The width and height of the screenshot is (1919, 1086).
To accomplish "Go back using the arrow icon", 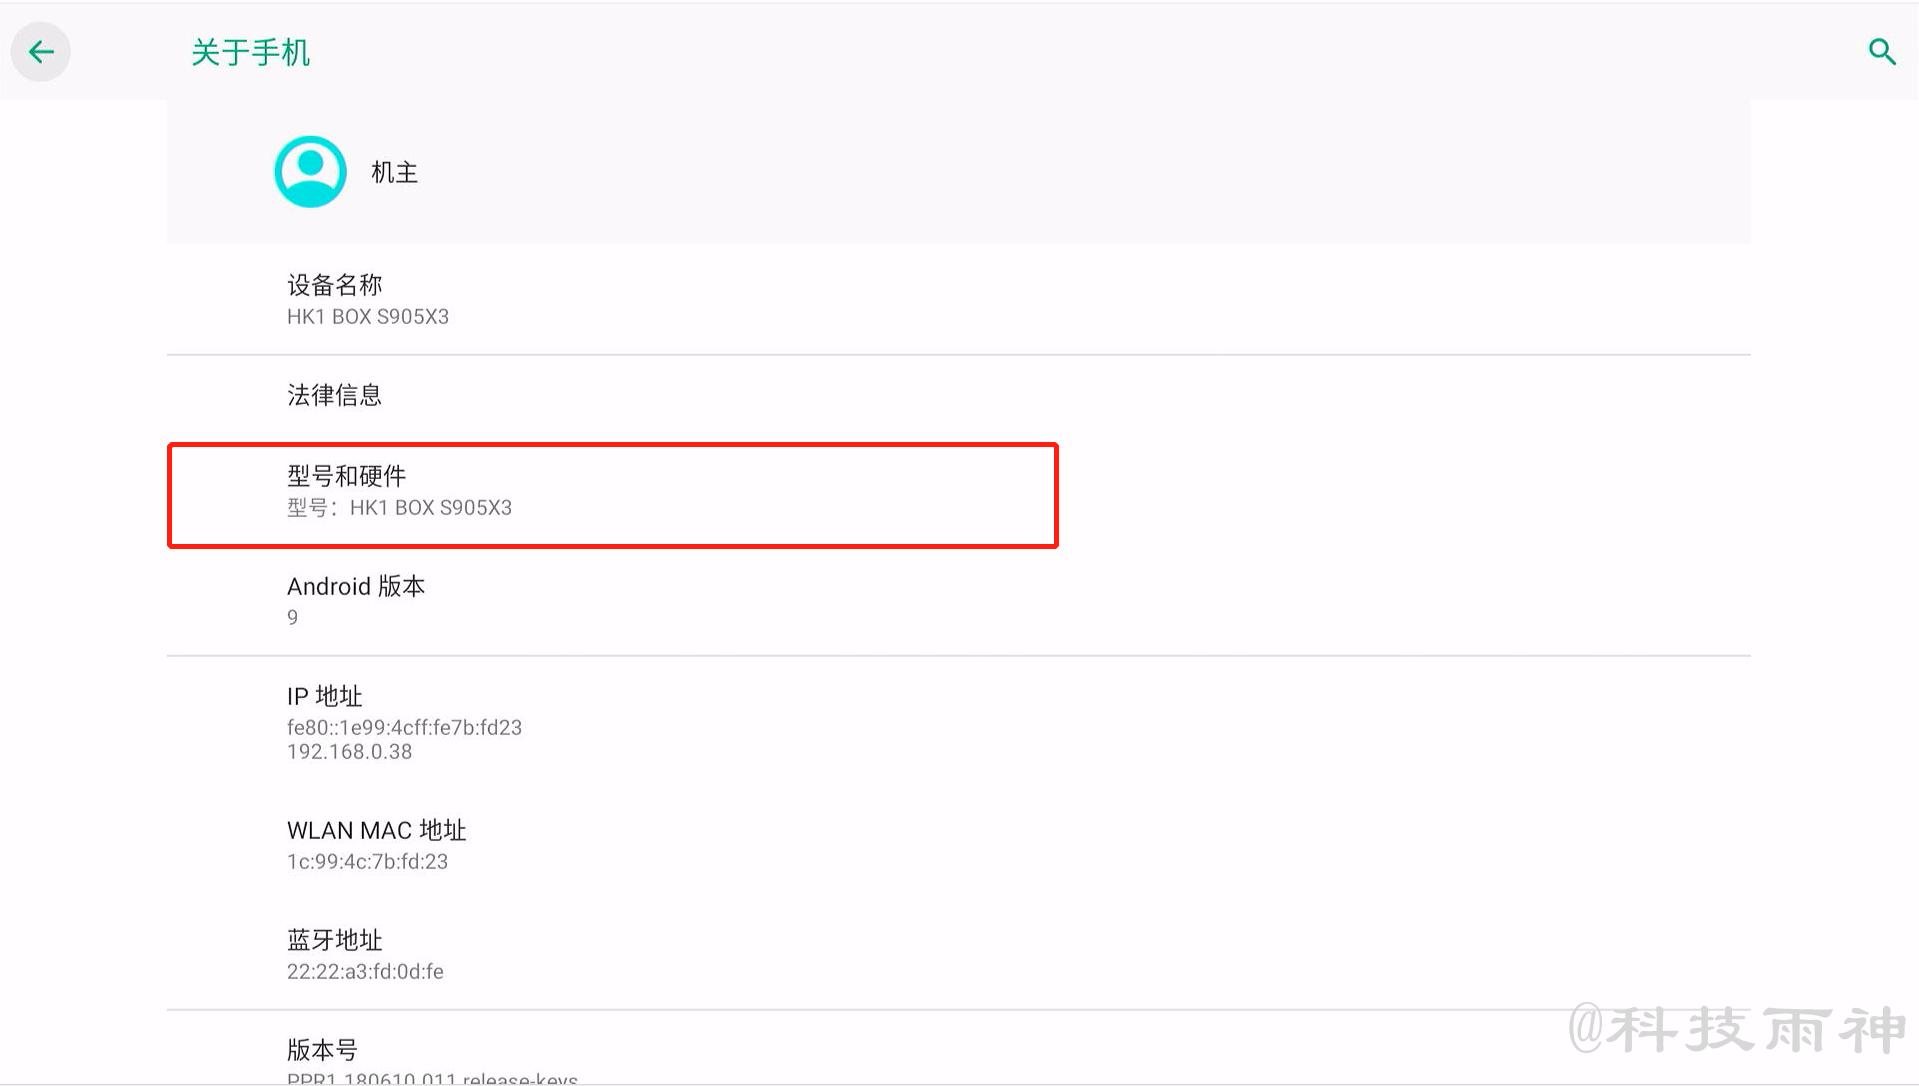I will pos(41,52).
